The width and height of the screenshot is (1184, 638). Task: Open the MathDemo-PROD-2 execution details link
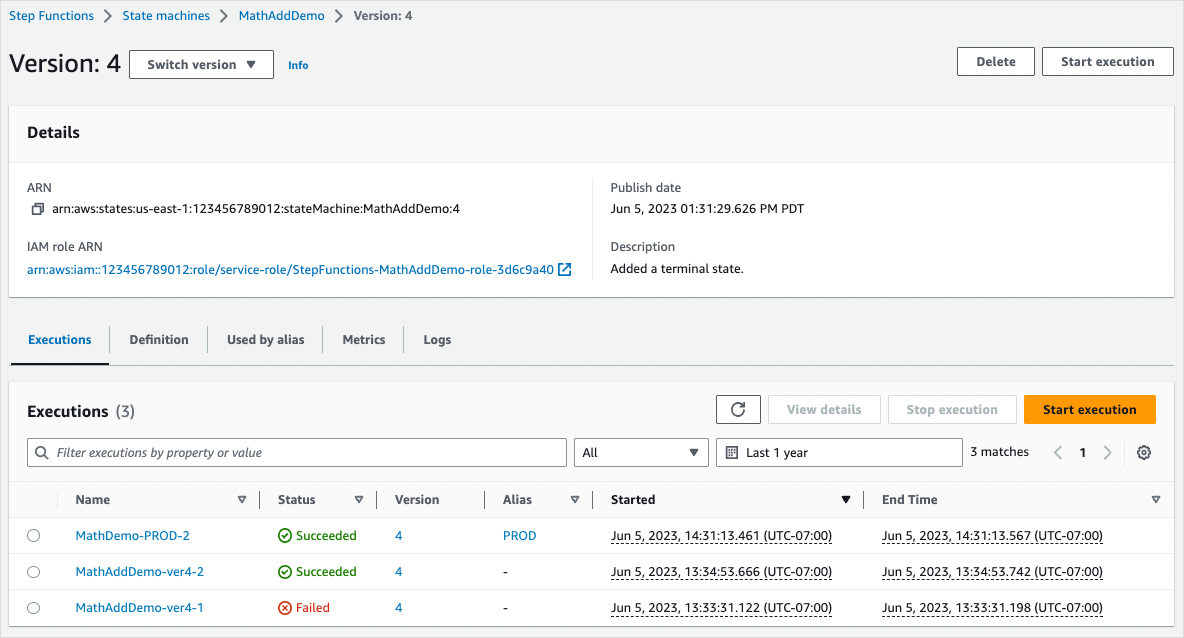click(x=132, y=535)
